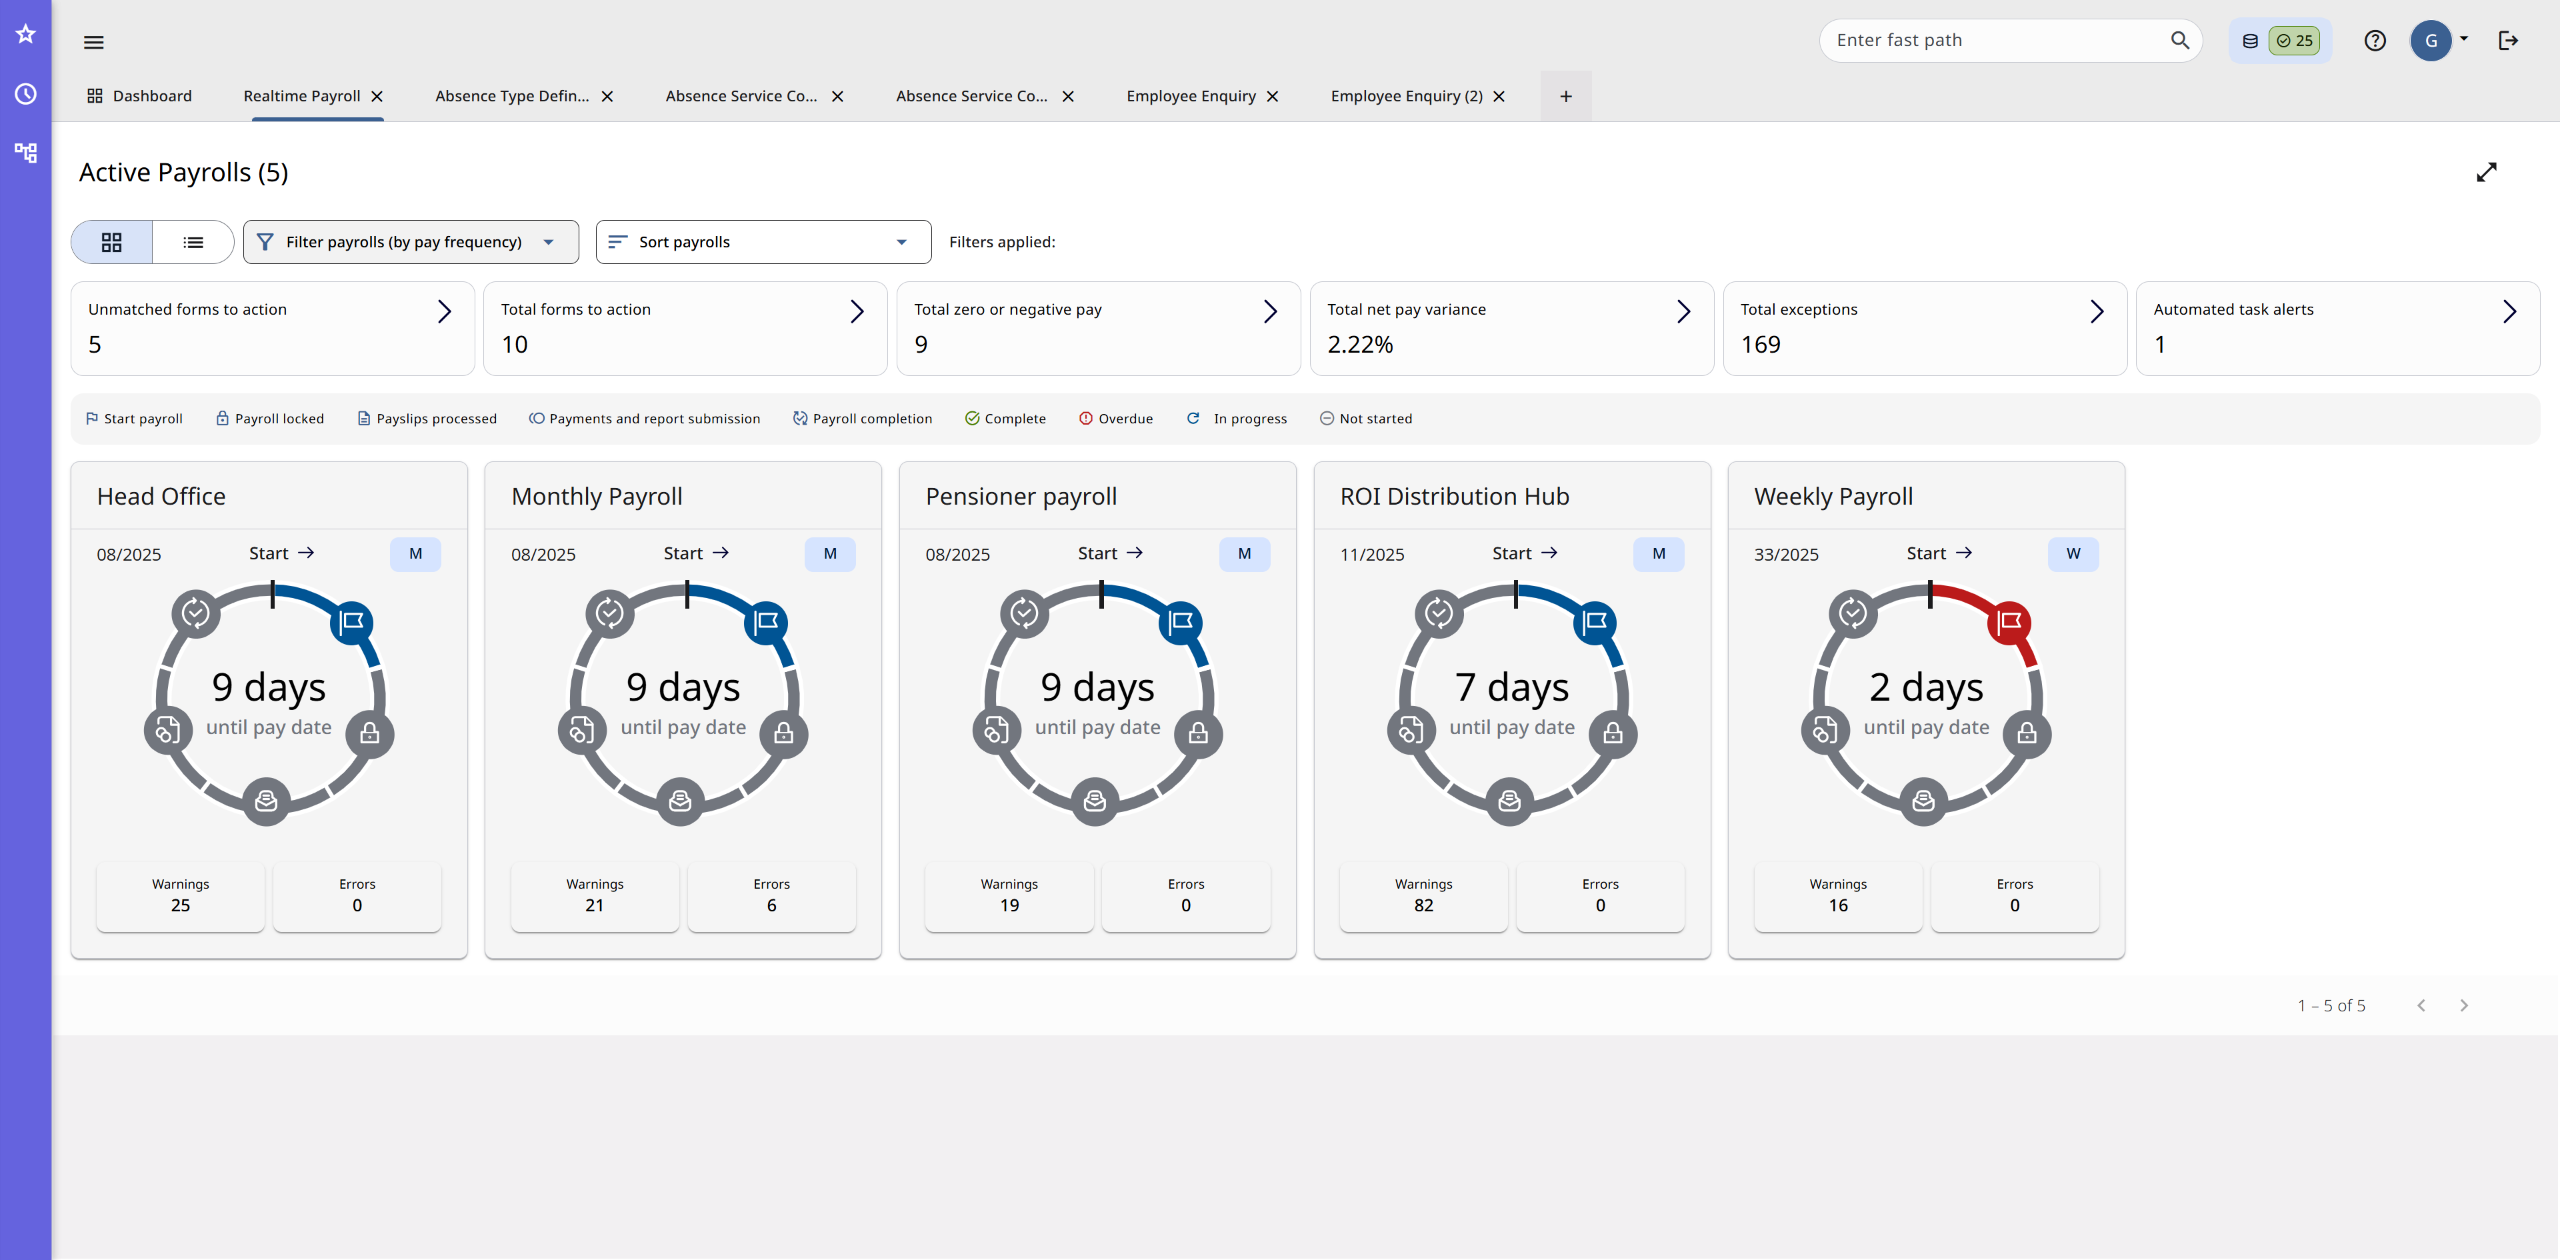Screen dimensions: 2560x1260
Task: Click Monthly Payroll start flag icon
Action: (766, 622)
